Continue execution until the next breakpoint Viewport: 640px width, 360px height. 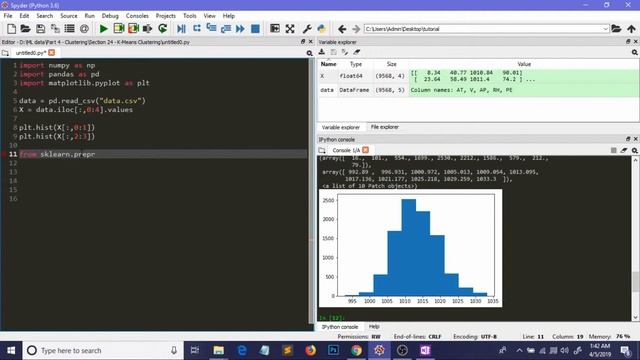tap(240, 29)
